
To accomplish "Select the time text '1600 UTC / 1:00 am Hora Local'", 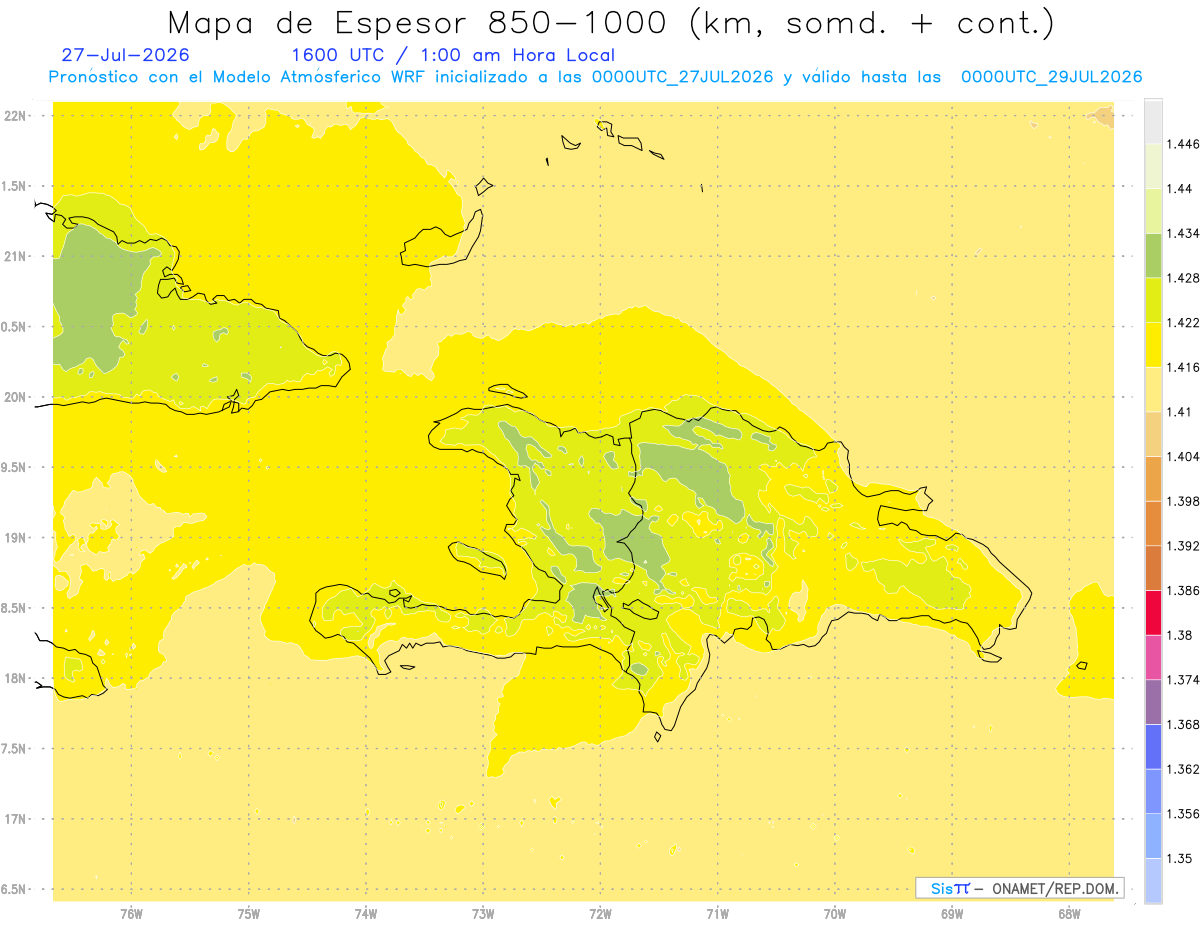I will [x=452, y=55].
